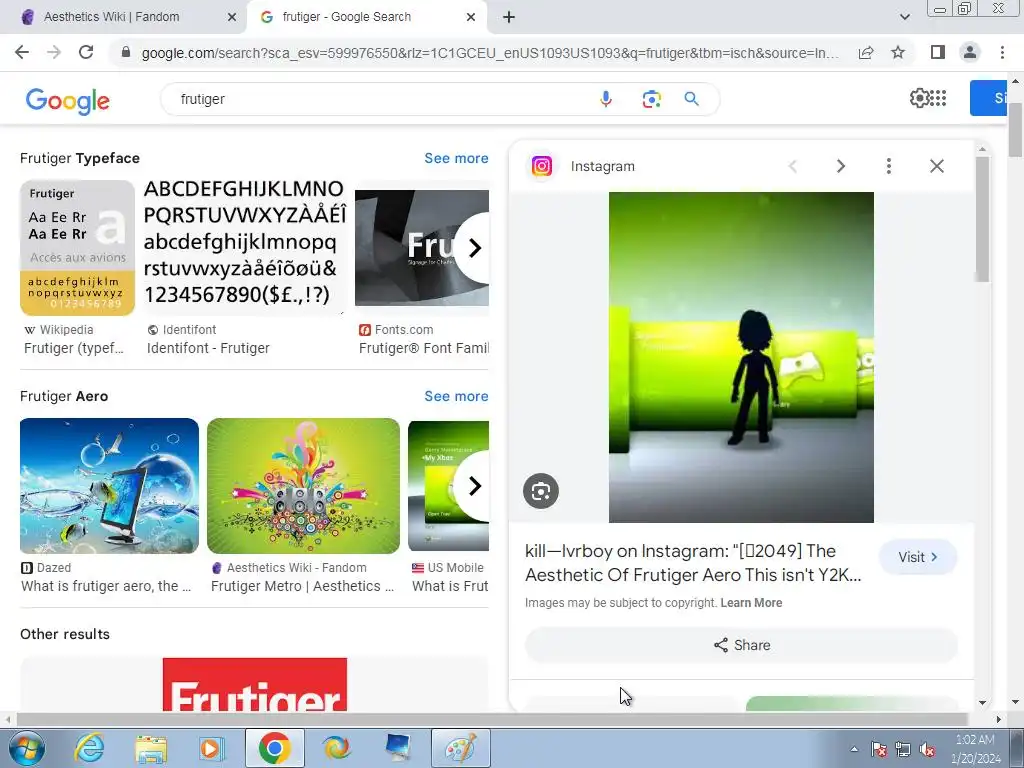1024x768 pixels.
Task: Open the Chrome profile icon
Action: click(970, 52)
